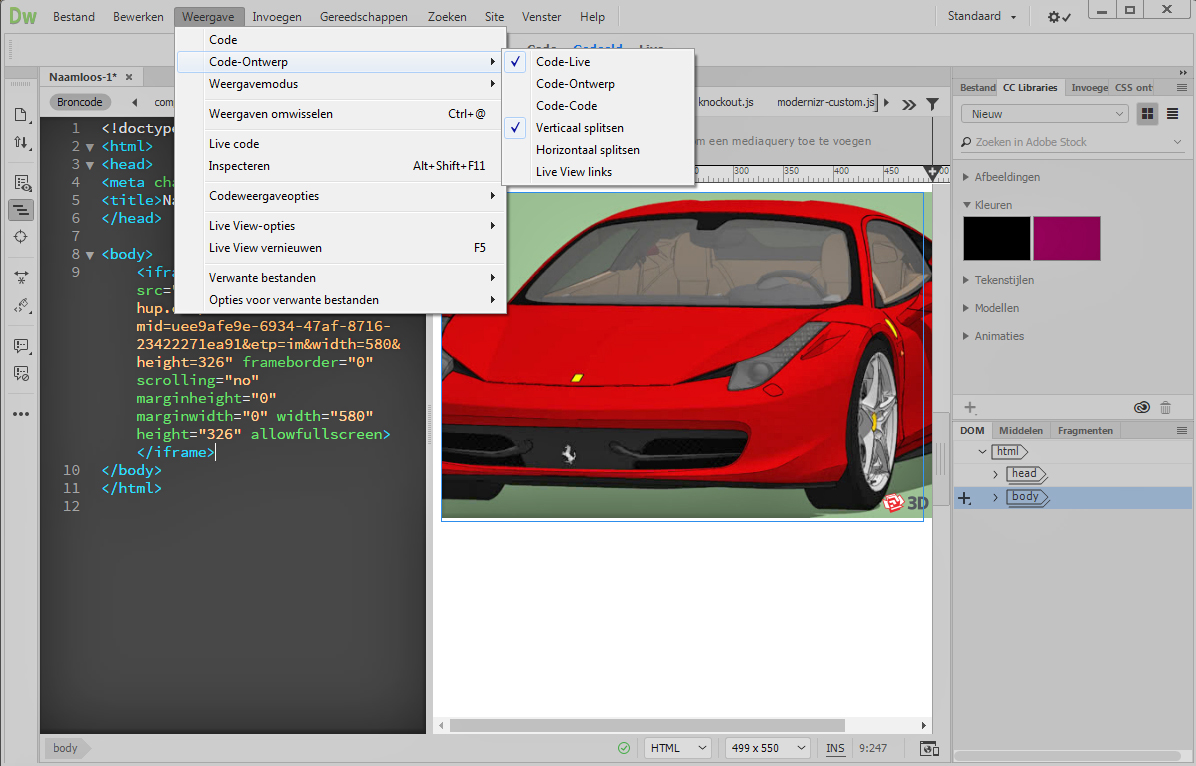1196x766 pixels.
Task: Collapse the html node in DOM panel
Action: [982, 452]
